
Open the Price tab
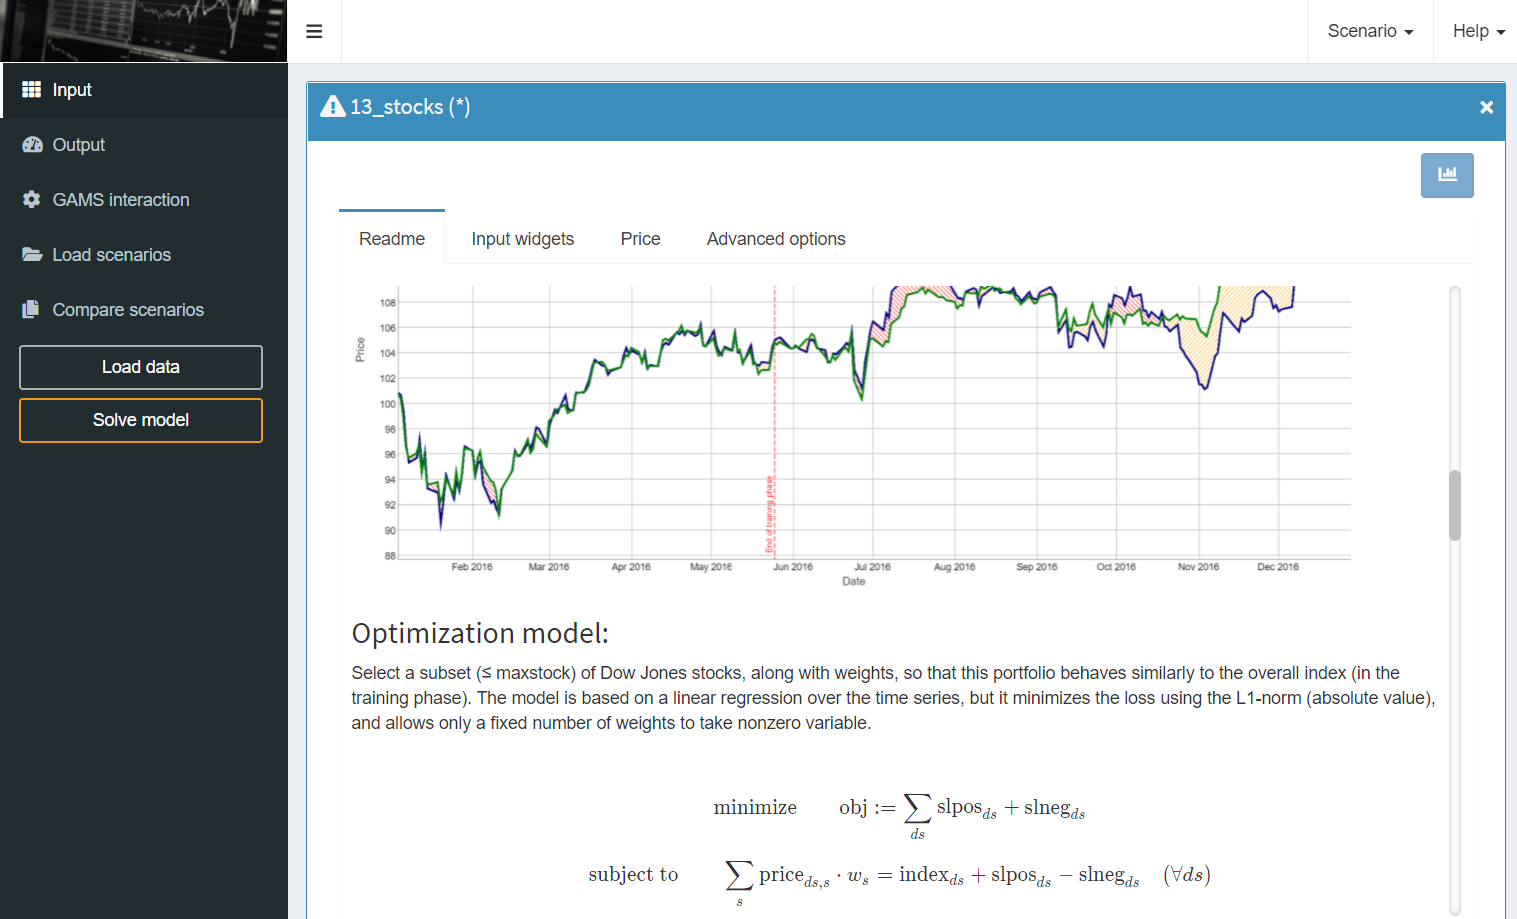click(x=640, y=239)
